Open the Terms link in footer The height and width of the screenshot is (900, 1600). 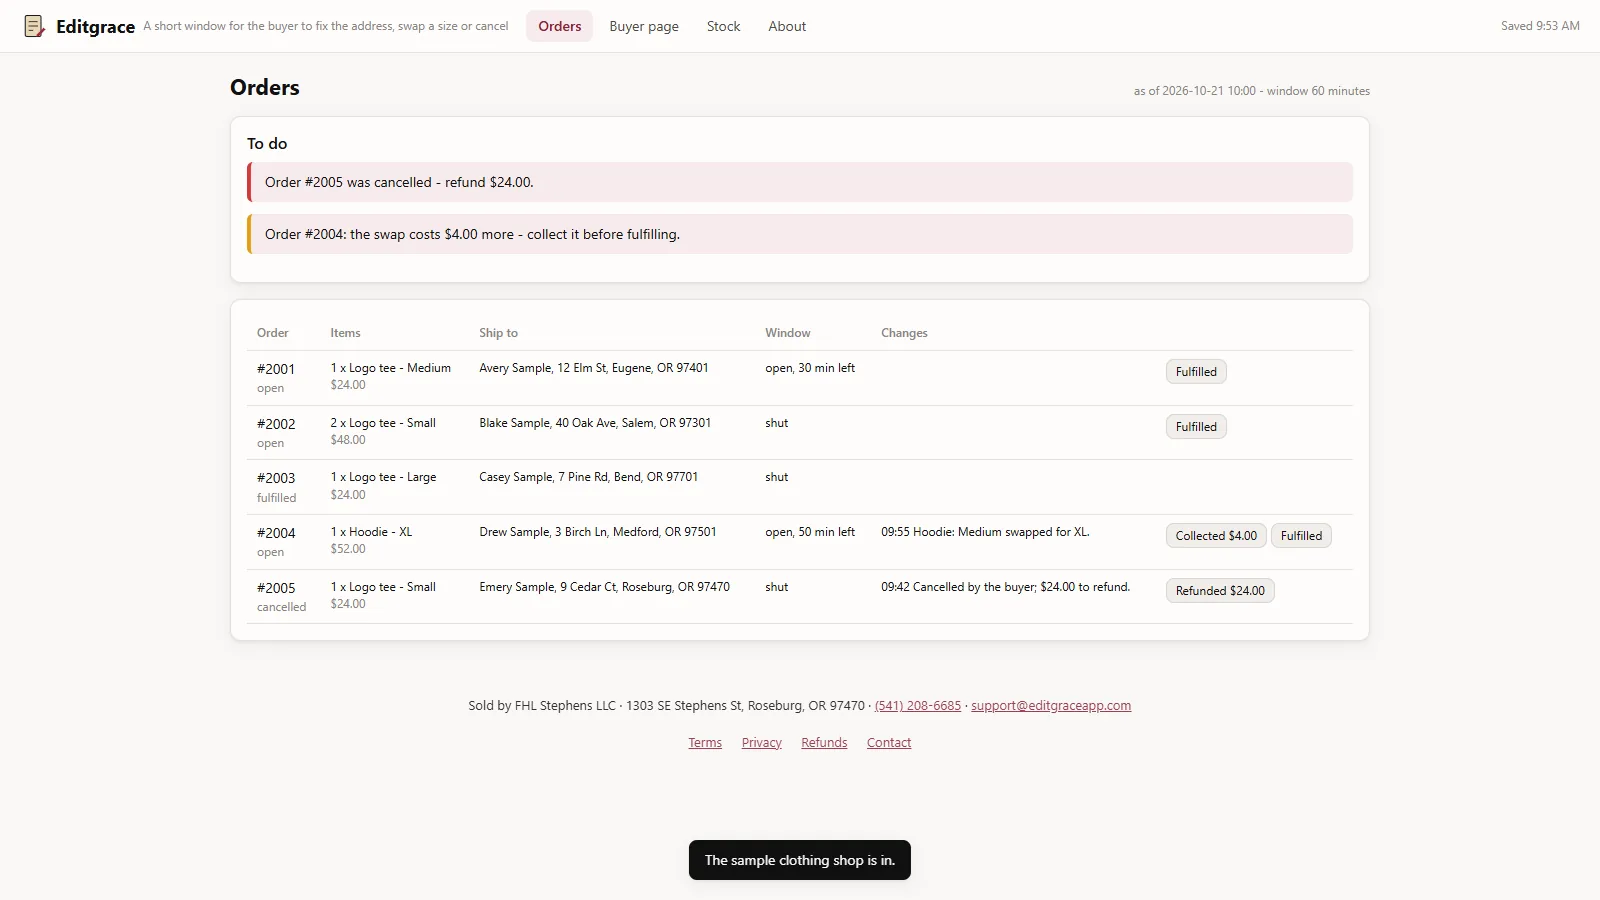(x=705, y=743)
